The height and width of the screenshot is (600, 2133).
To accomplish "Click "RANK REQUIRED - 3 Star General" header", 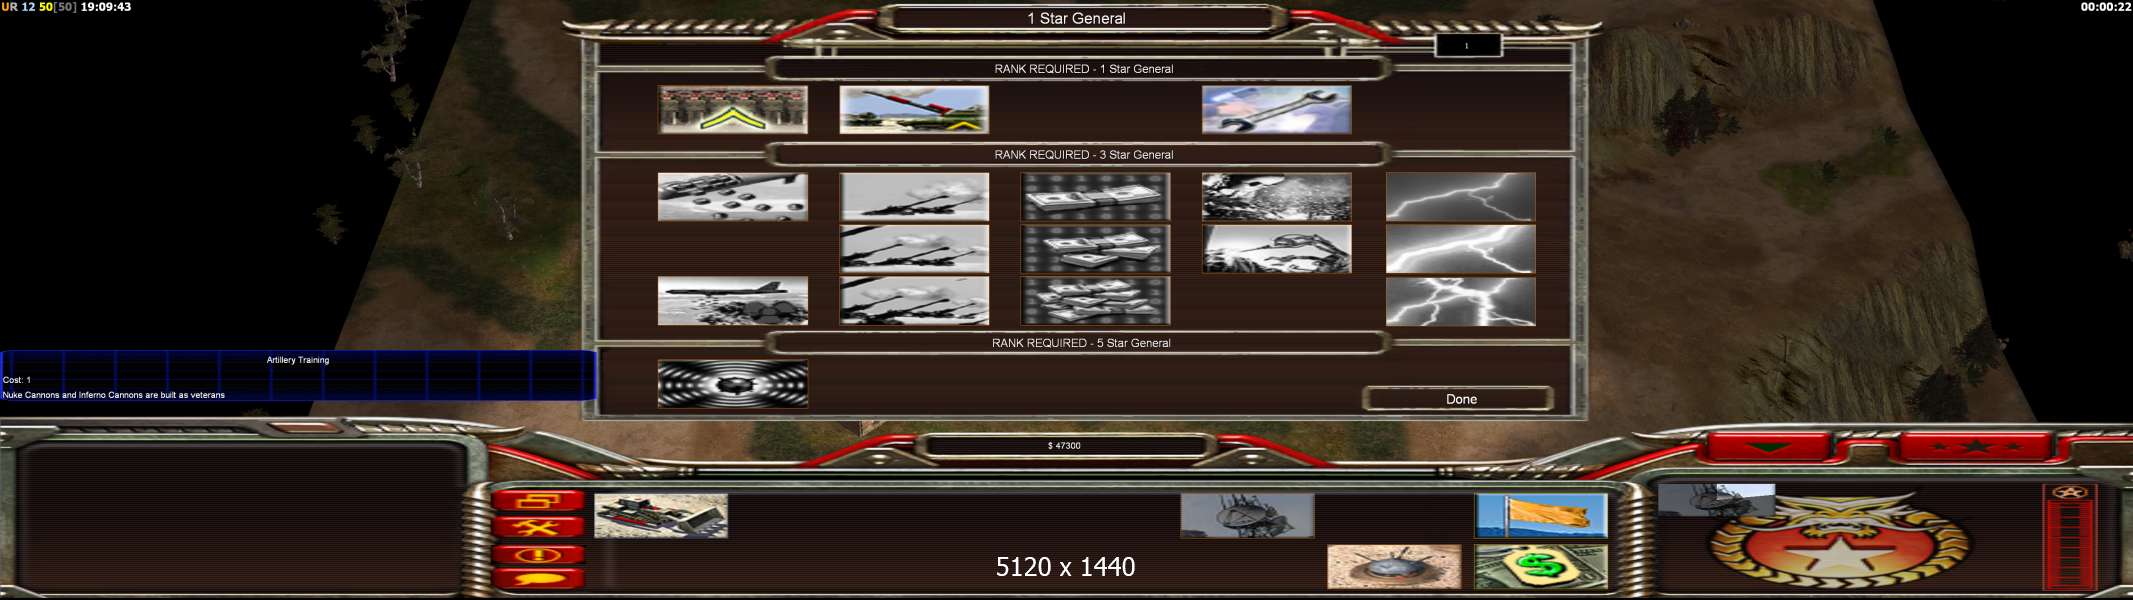I will [x=1083, y=155].
